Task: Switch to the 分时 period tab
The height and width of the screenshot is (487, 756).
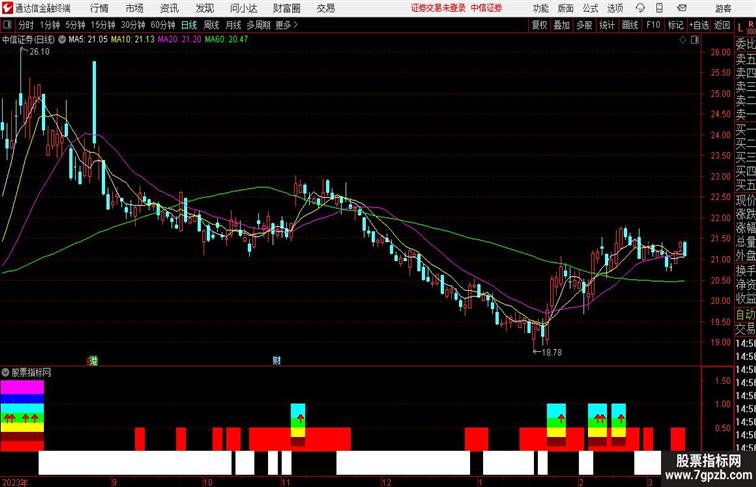Action: (26, 25)
